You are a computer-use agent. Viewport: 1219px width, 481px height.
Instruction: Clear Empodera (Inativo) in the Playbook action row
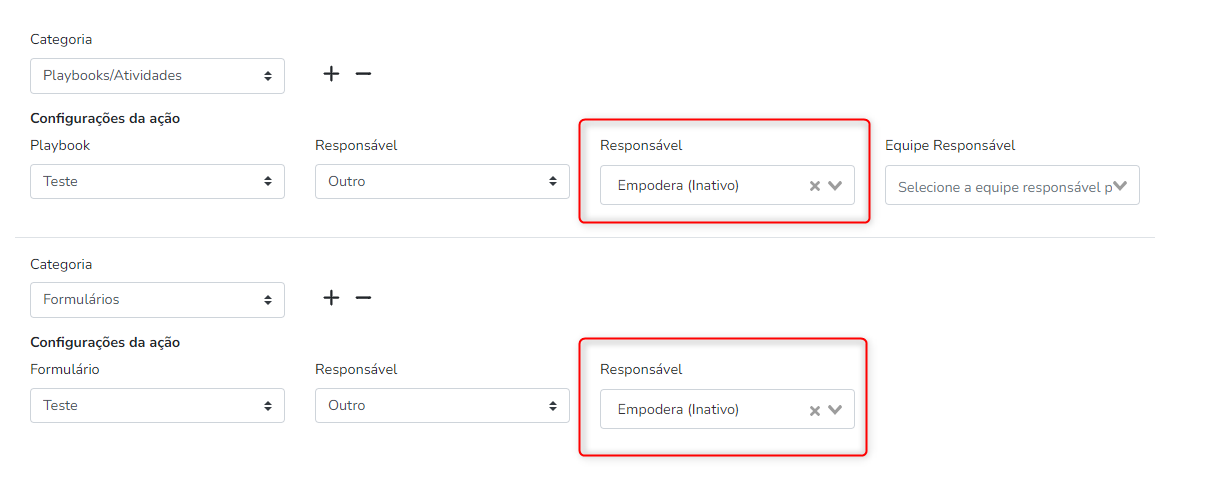click(x=814, y=186)
